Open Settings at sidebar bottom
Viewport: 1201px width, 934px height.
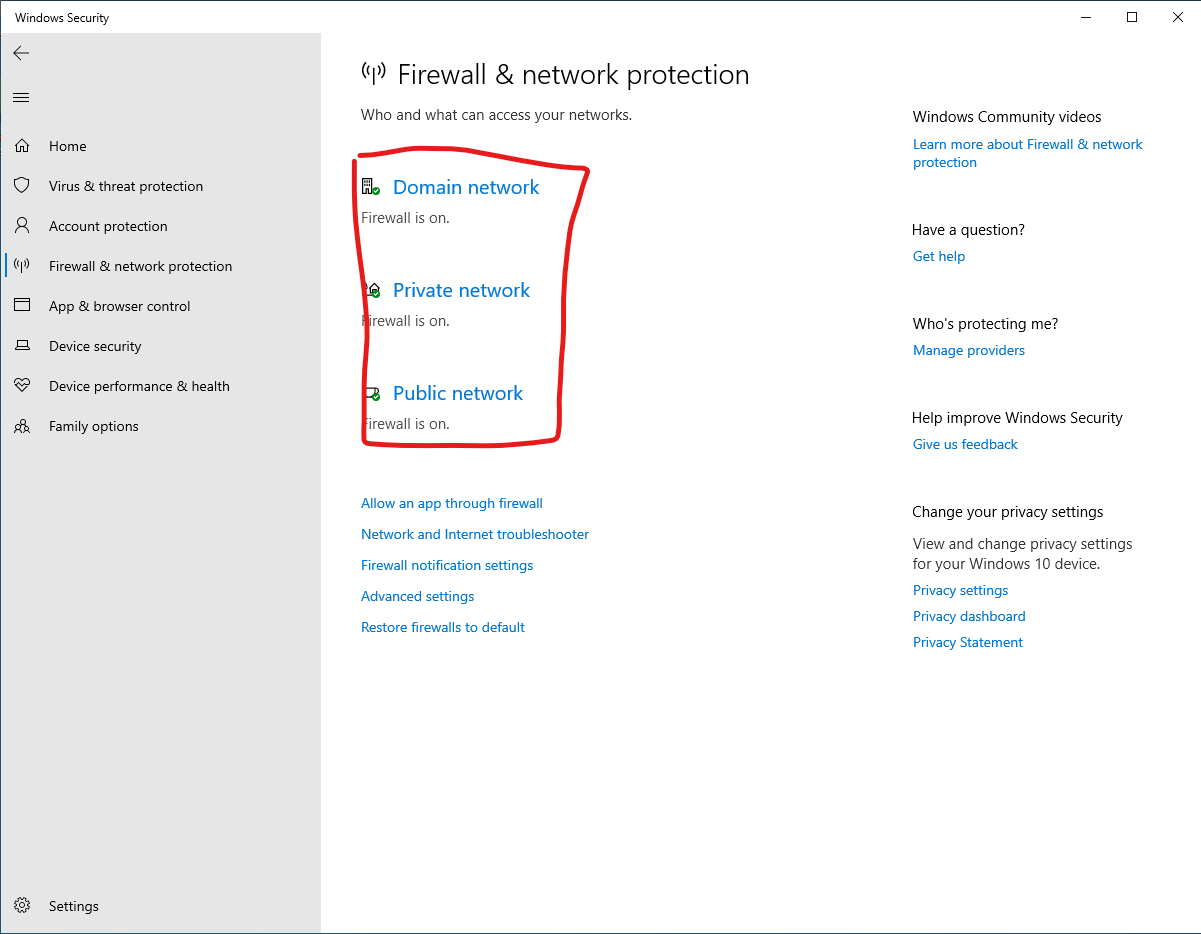73,906
